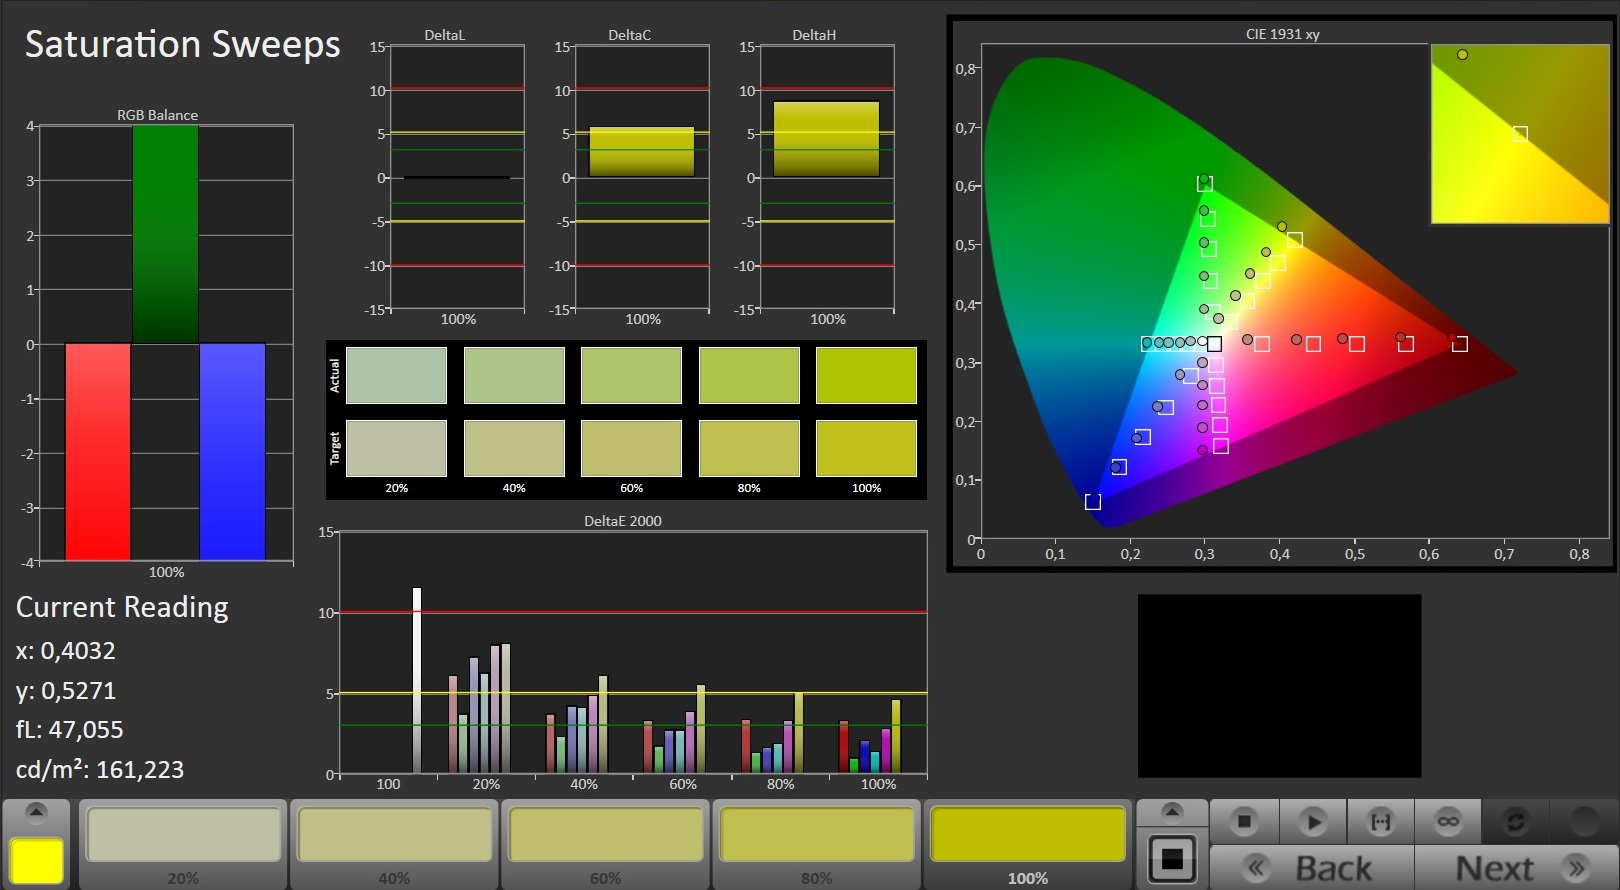Click the tall white 100 bar in DeltaE 2000

(x=417, y=680)
